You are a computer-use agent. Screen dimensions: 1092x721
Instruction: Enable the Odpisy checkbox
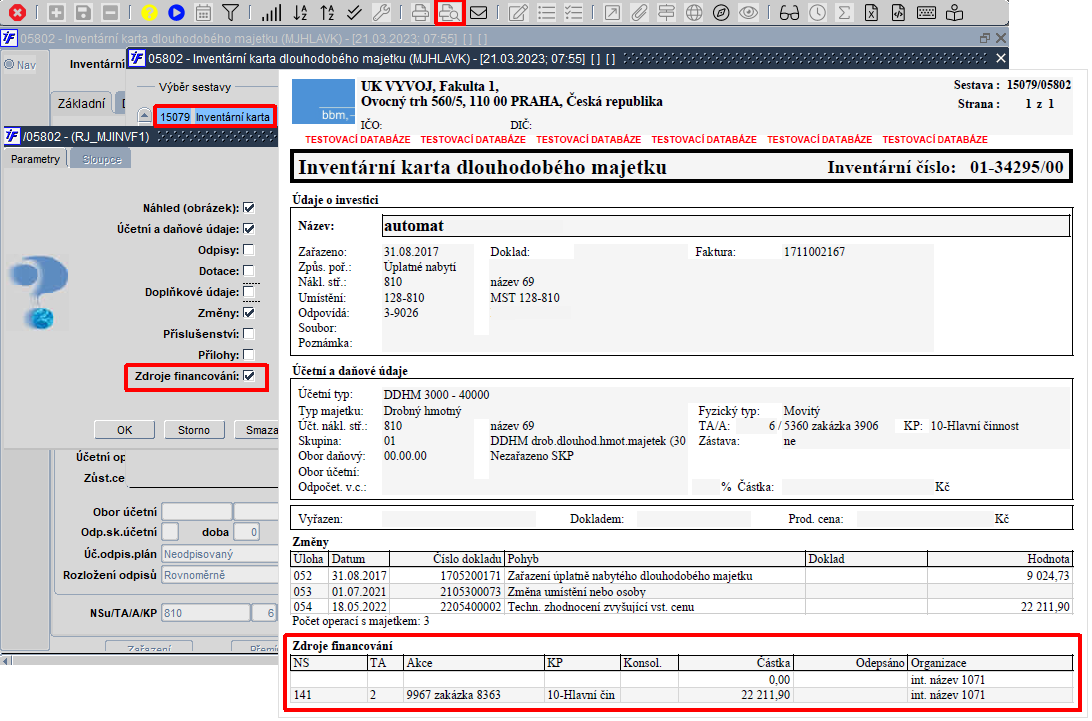click(249, 250)
